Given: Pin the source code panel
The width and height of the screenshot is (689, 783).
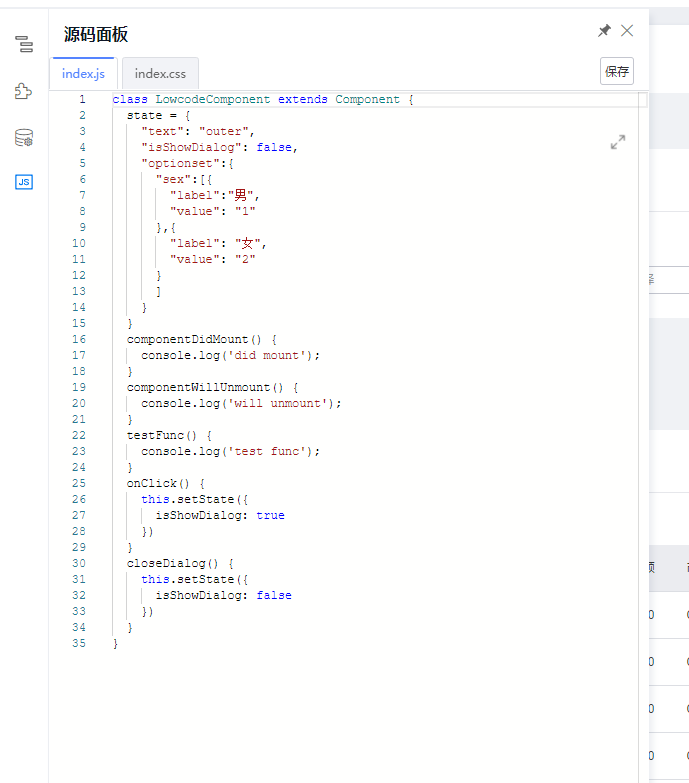Looking at the screenshot, I should 604,30.
